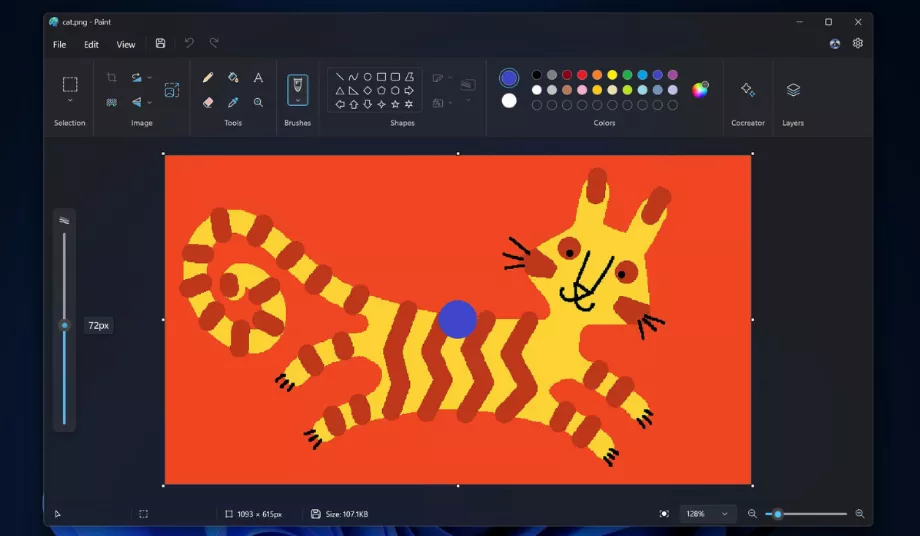The height and width of the screenshot is (536, 920).
Task: Expand the Rotate options arrow
Action: (x=150, y=77)
